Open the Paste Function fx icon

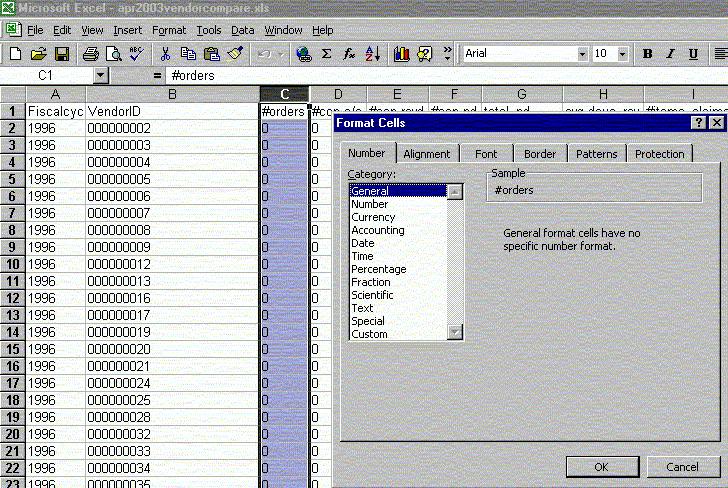[349, 54]
